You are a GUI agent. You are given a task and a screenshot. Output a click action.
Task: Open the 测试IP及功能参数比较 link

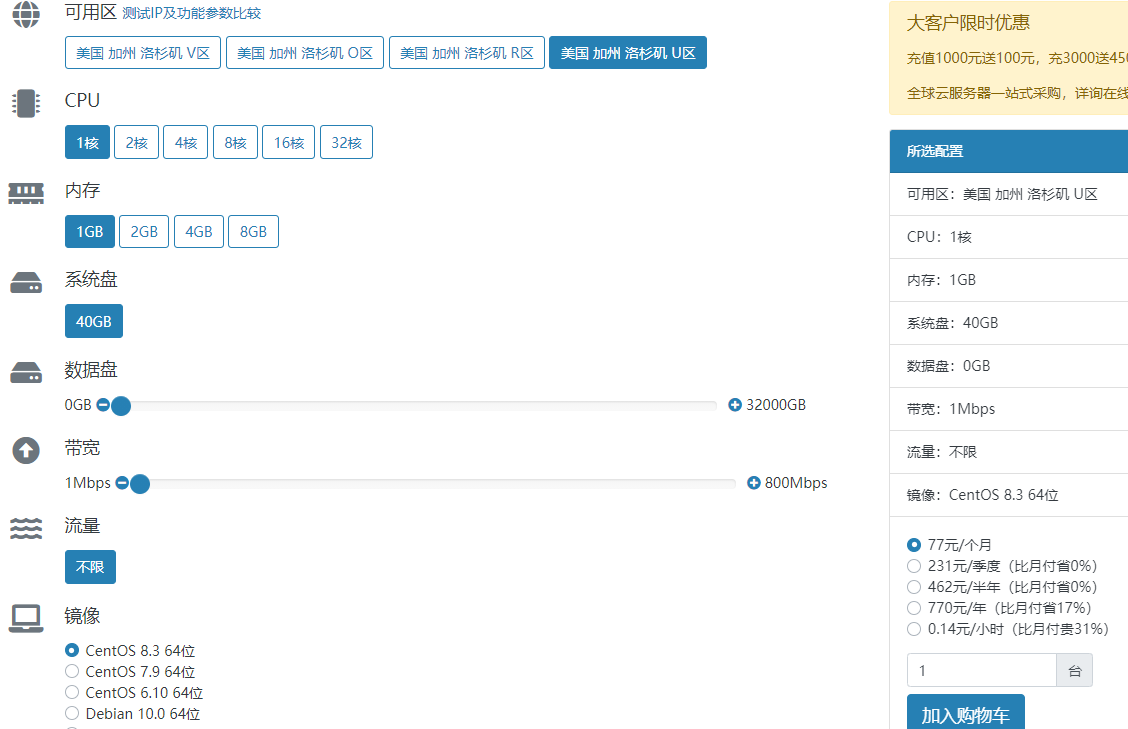[192, 14]
